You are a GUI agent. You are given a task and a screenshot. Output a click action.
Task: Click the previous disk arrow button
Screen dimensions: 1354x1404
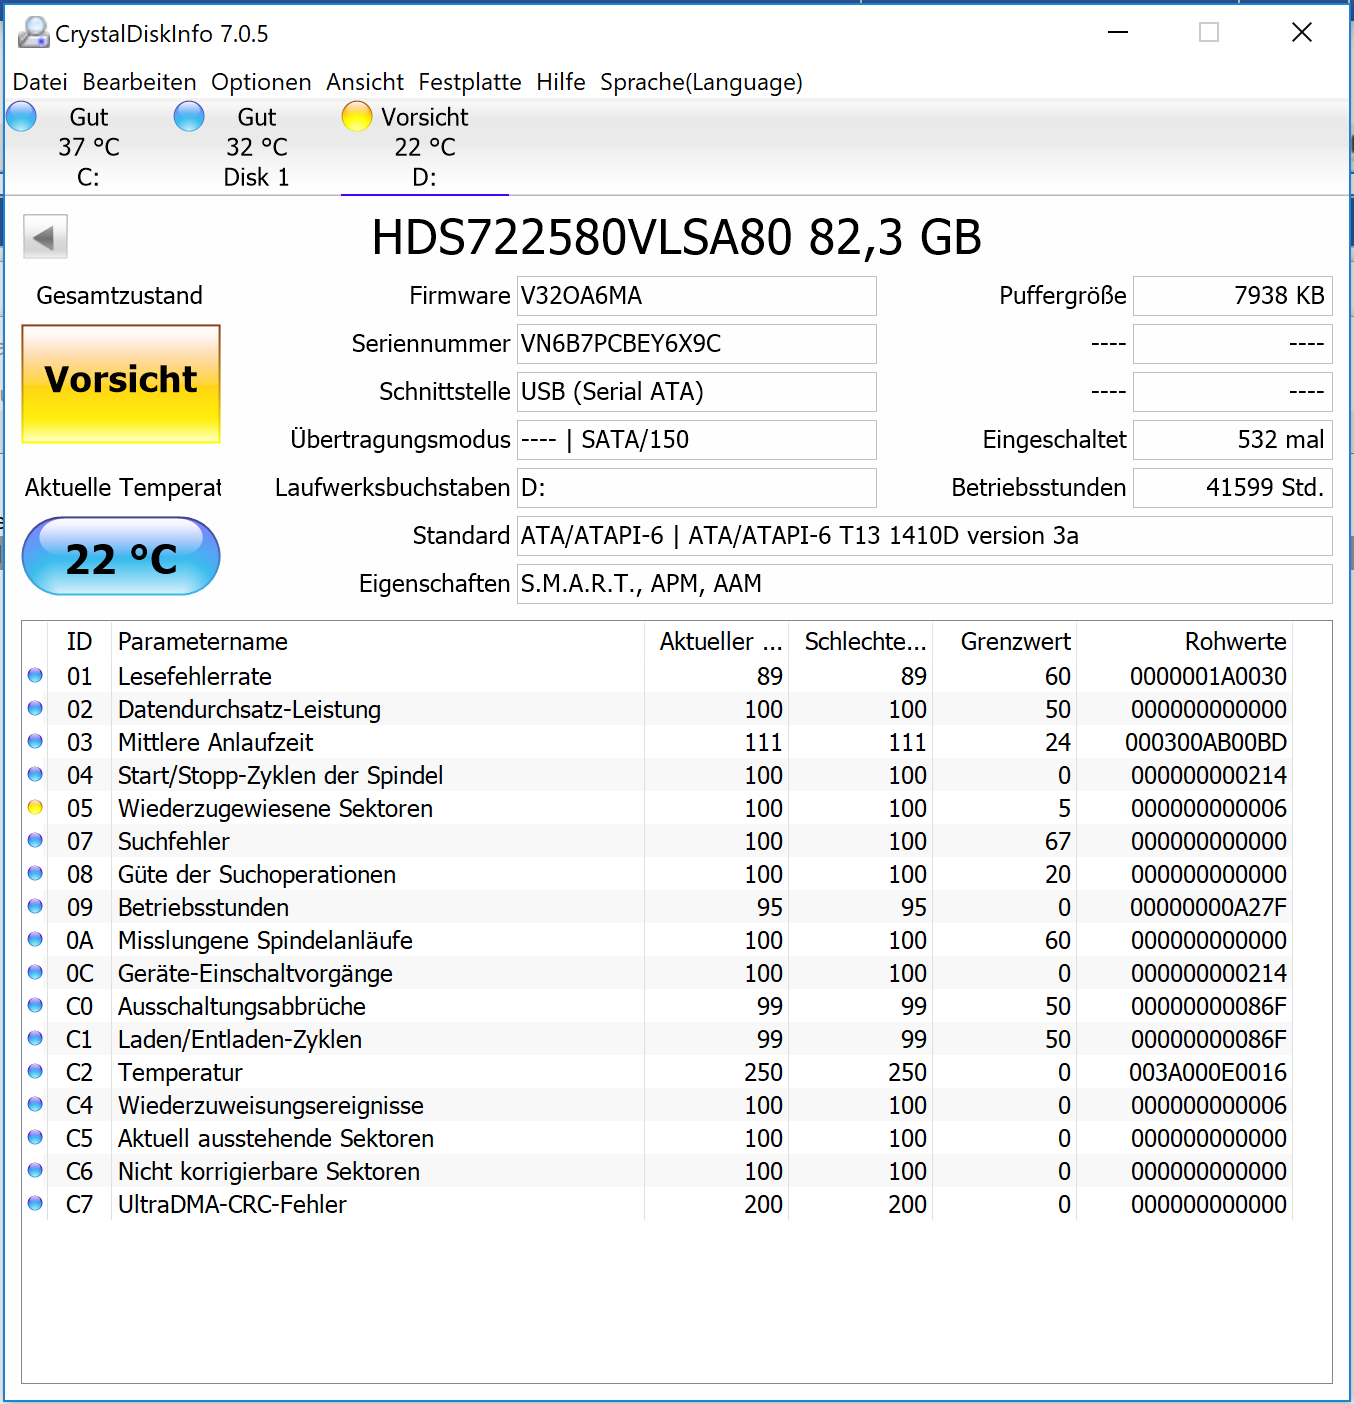pos(45,238)
